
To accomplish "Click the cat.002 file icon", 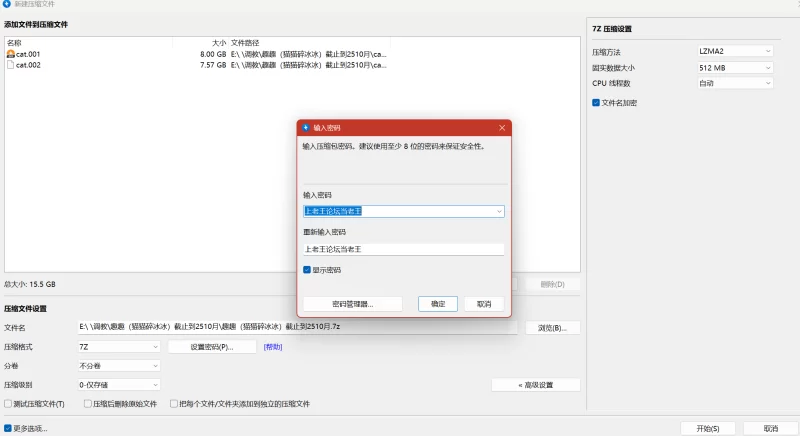I will point(11,65).
